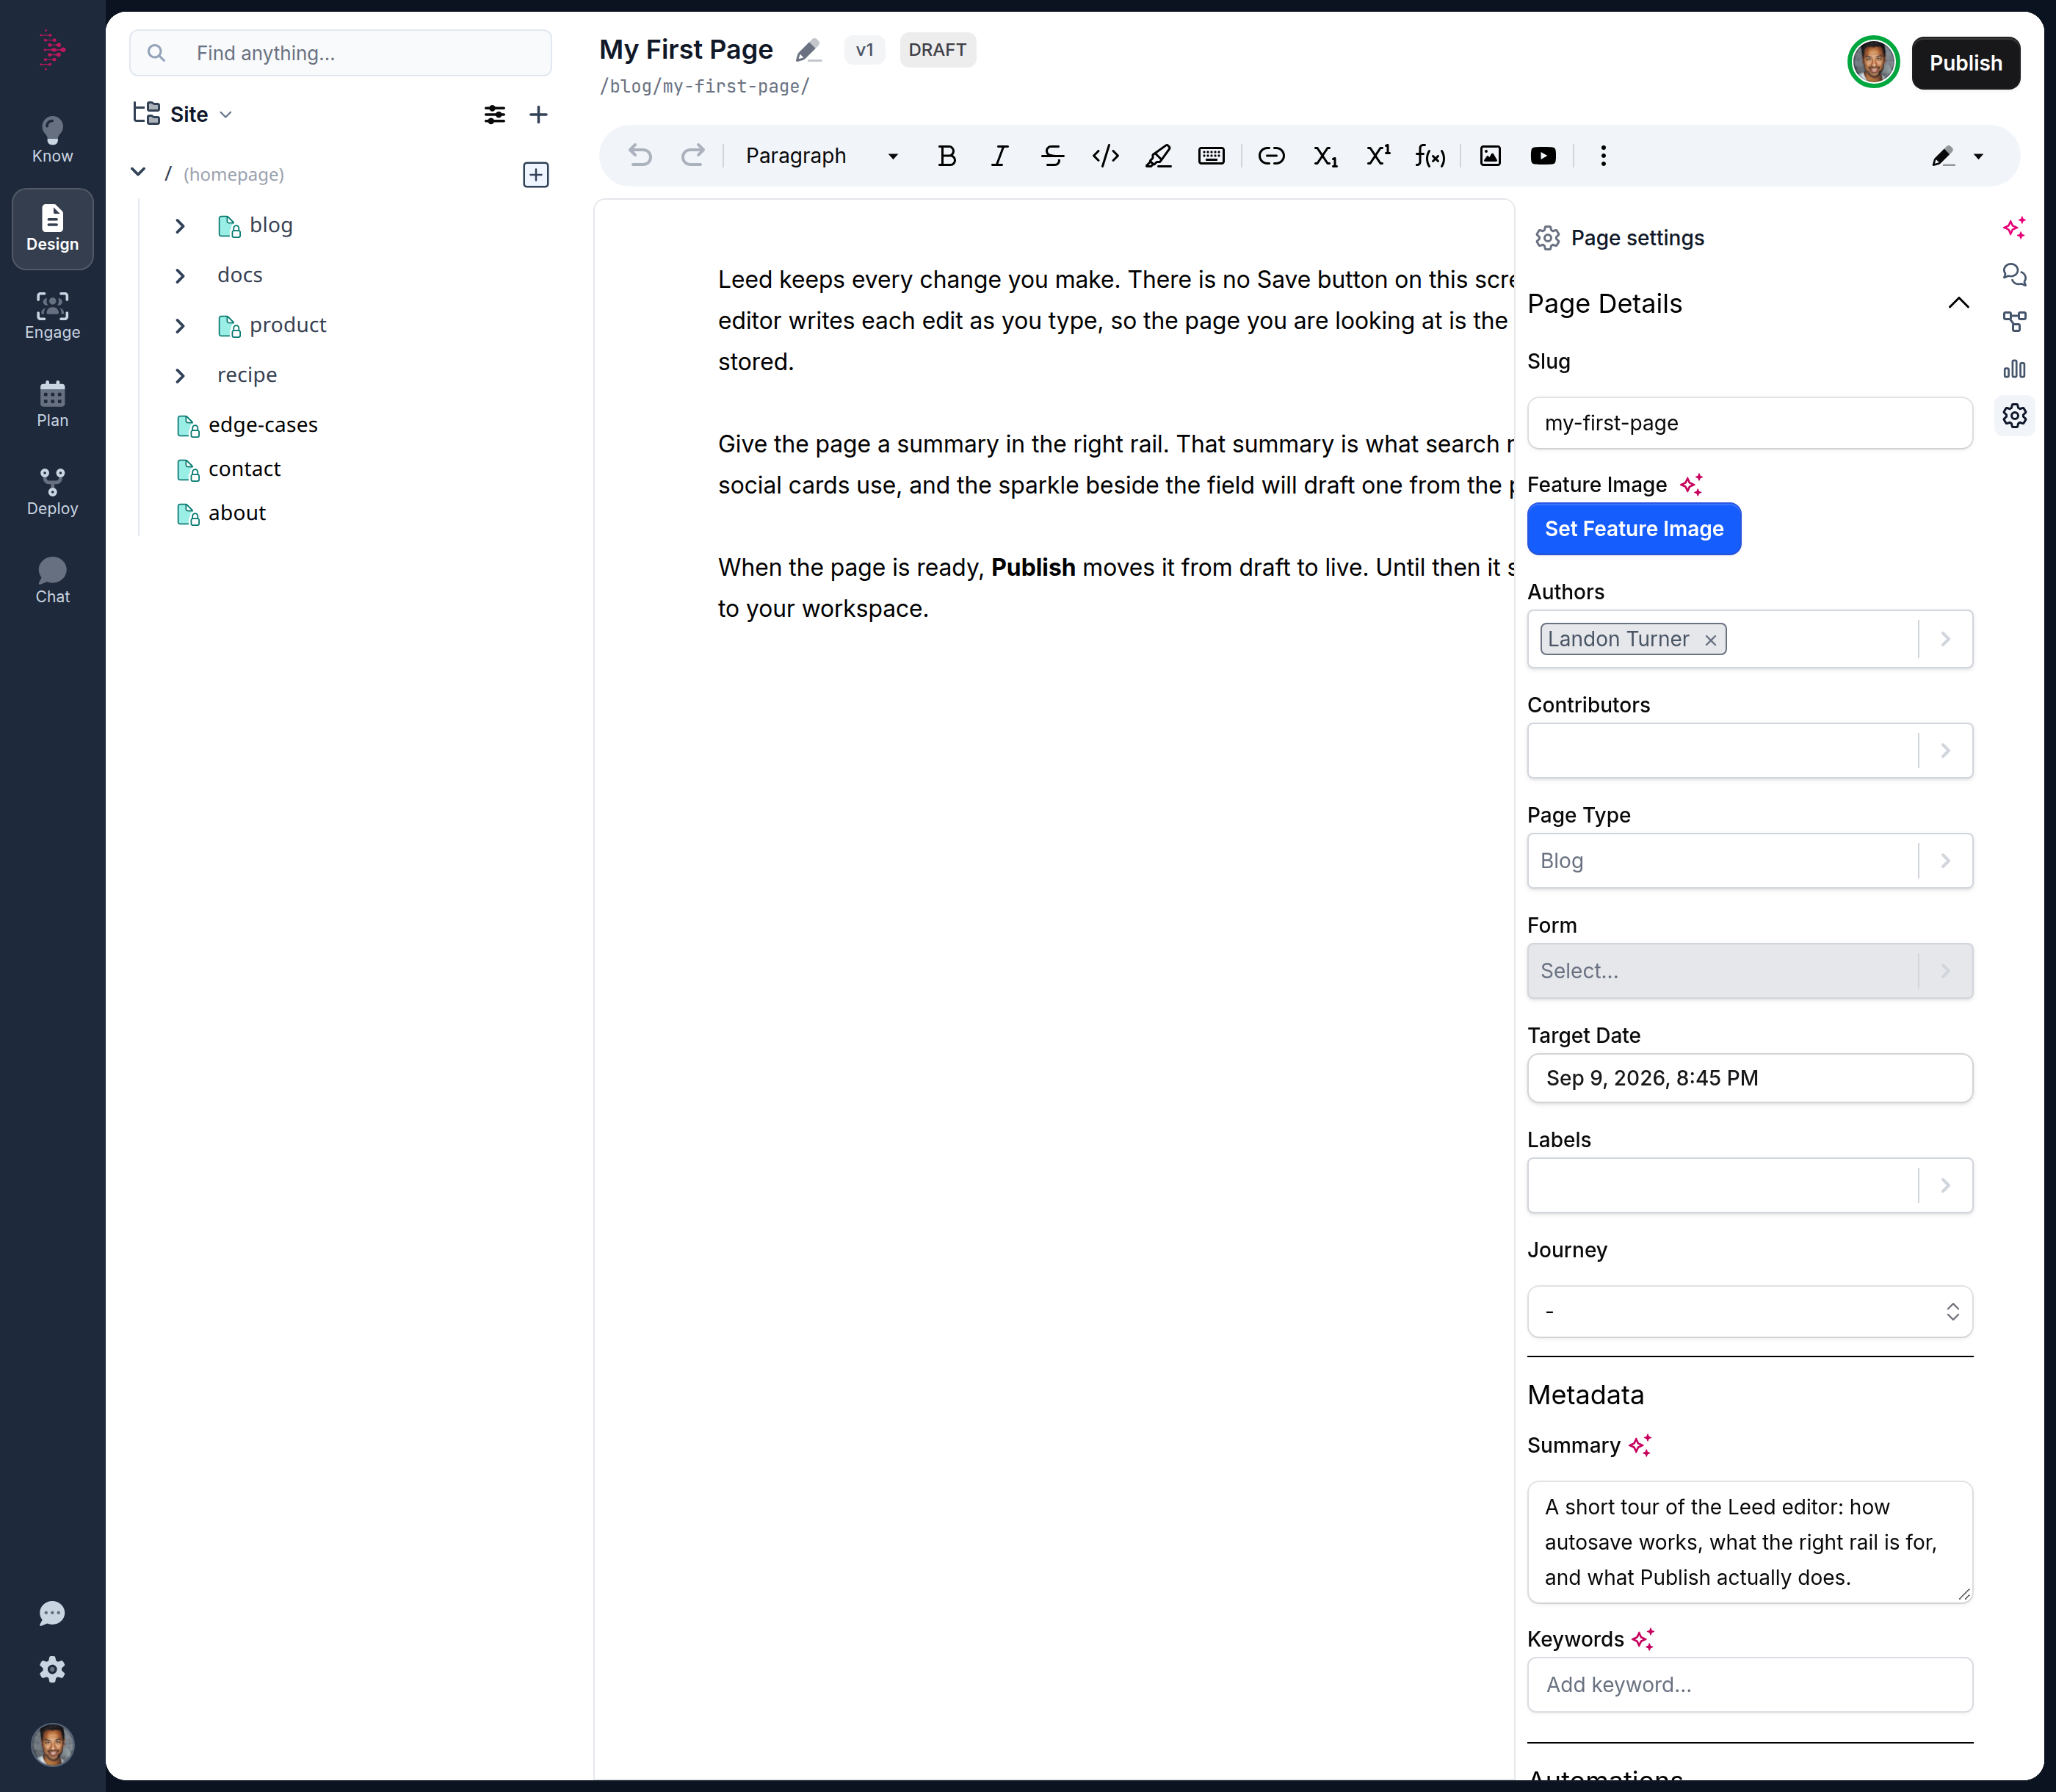Open the Labels dropdown

coord(1945,1186)
